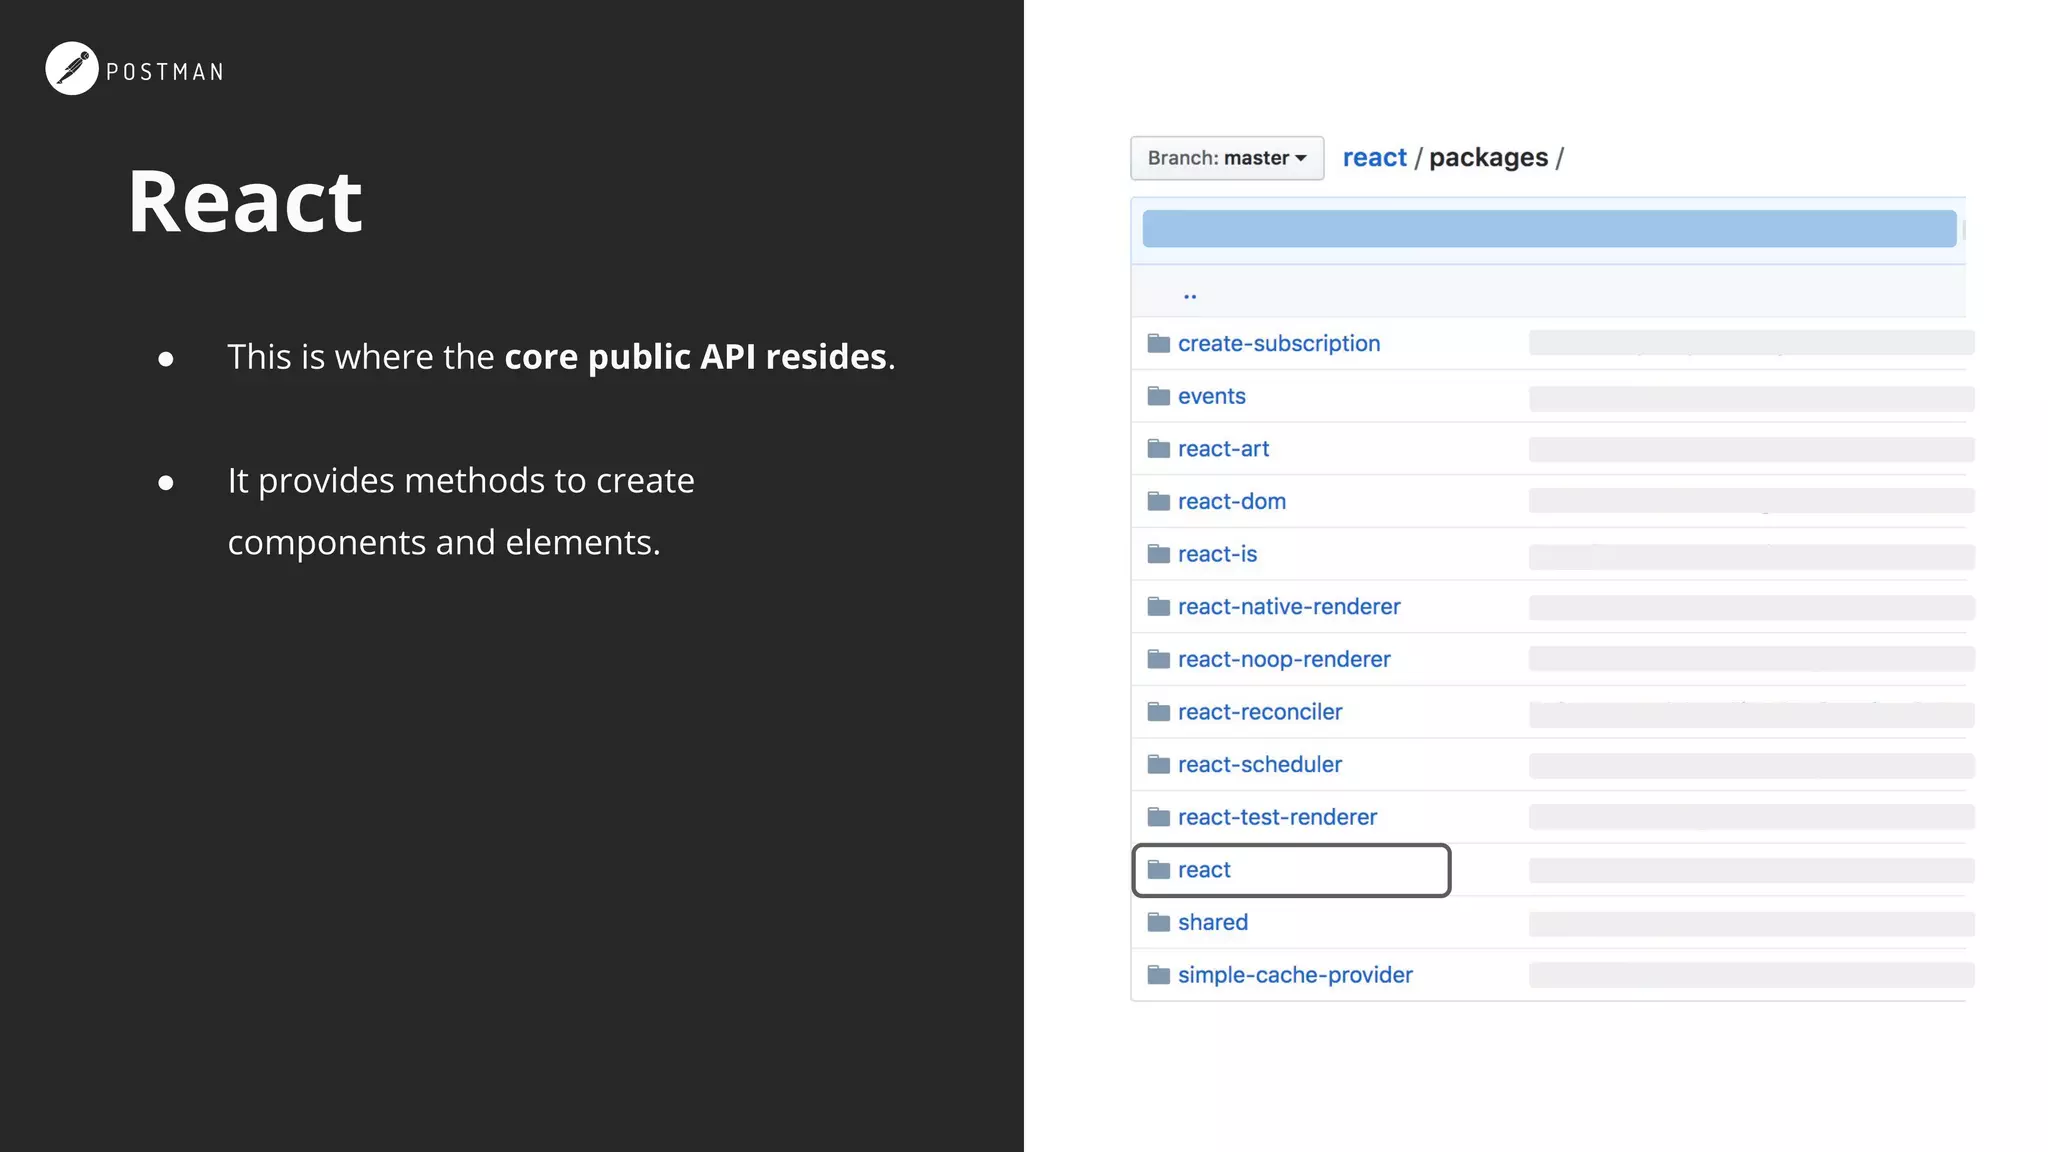Click folder icon beside react-scheduler
This screenshot has height=1152, width=2048.
pos(1159,764)
